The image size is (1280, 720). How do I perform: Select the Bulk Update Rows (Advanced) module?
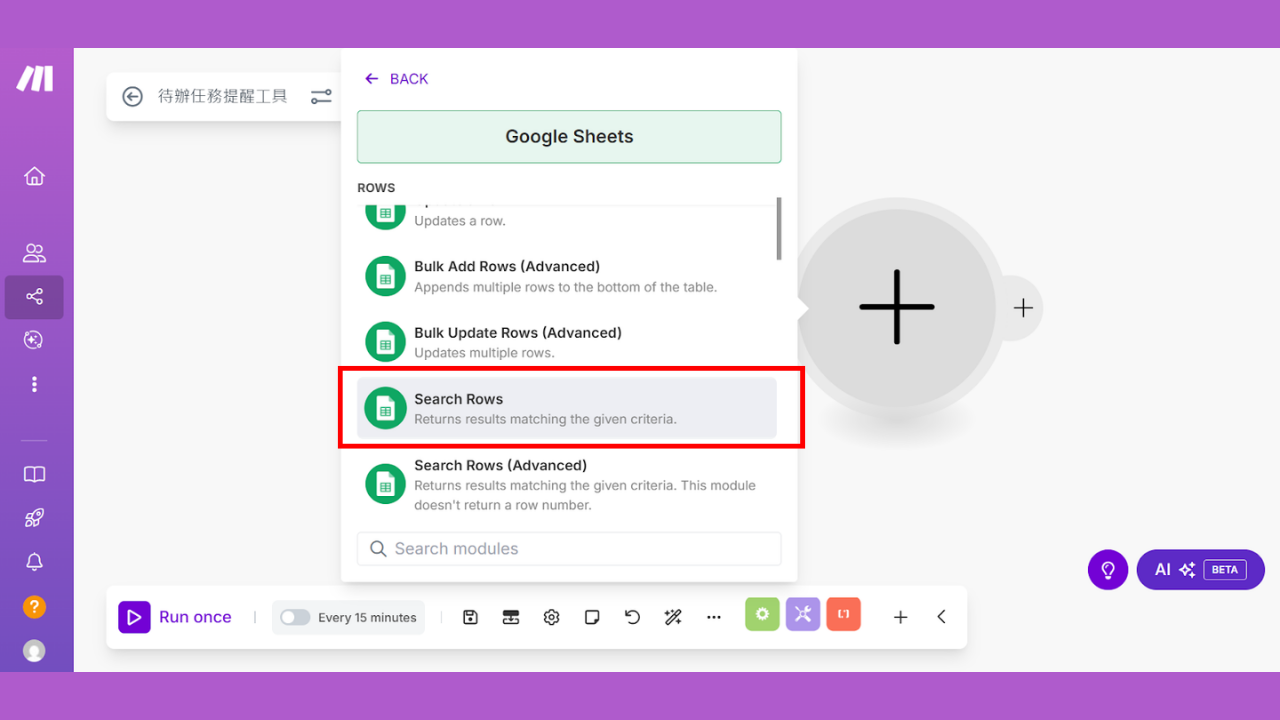pyautogui.click(x=567, y=342)
